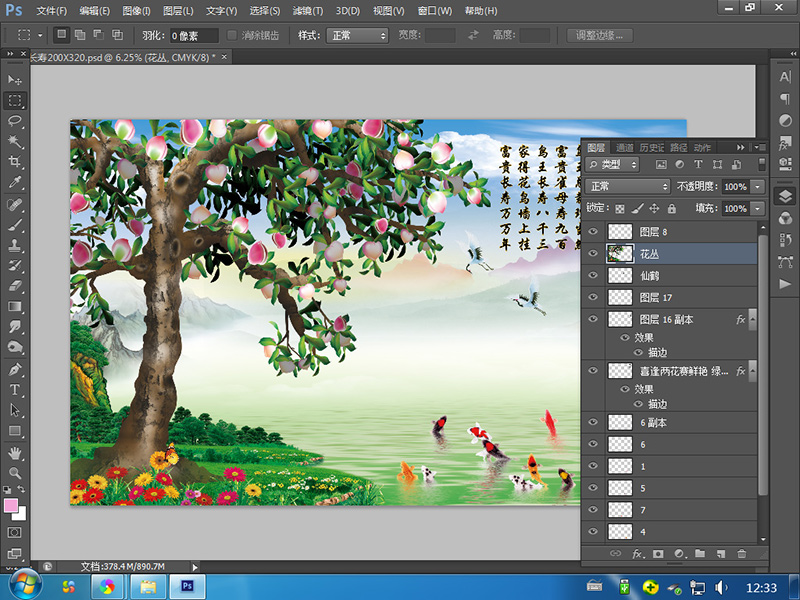Add a layer mask from panel bottom

point(658,553)
